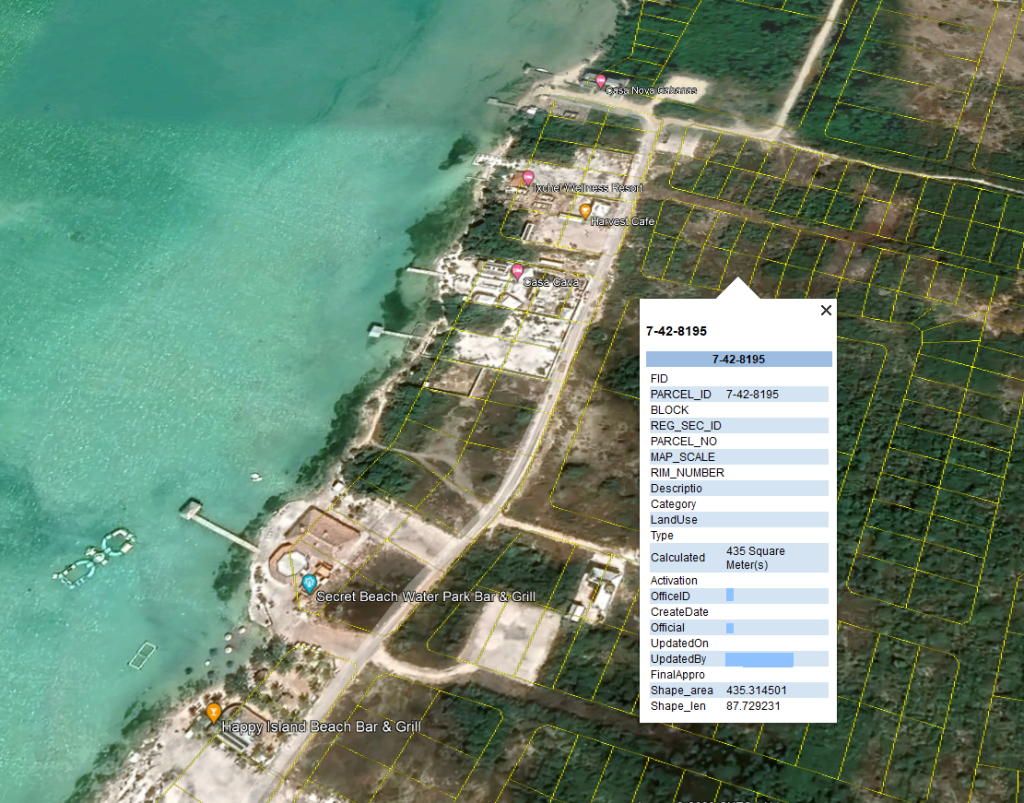Image resolution: width=1024 pixels, height=803 pixels.
Task: Select the Secret Beach Water Park blue pin
Action: point(309,581)
